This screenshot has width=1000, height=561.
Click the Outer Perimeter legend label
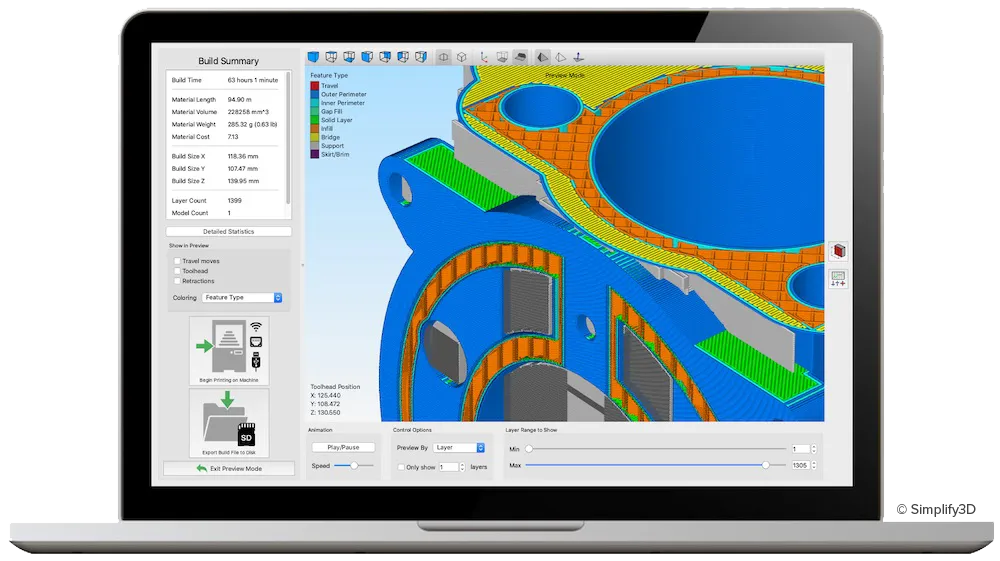point(344,94)
